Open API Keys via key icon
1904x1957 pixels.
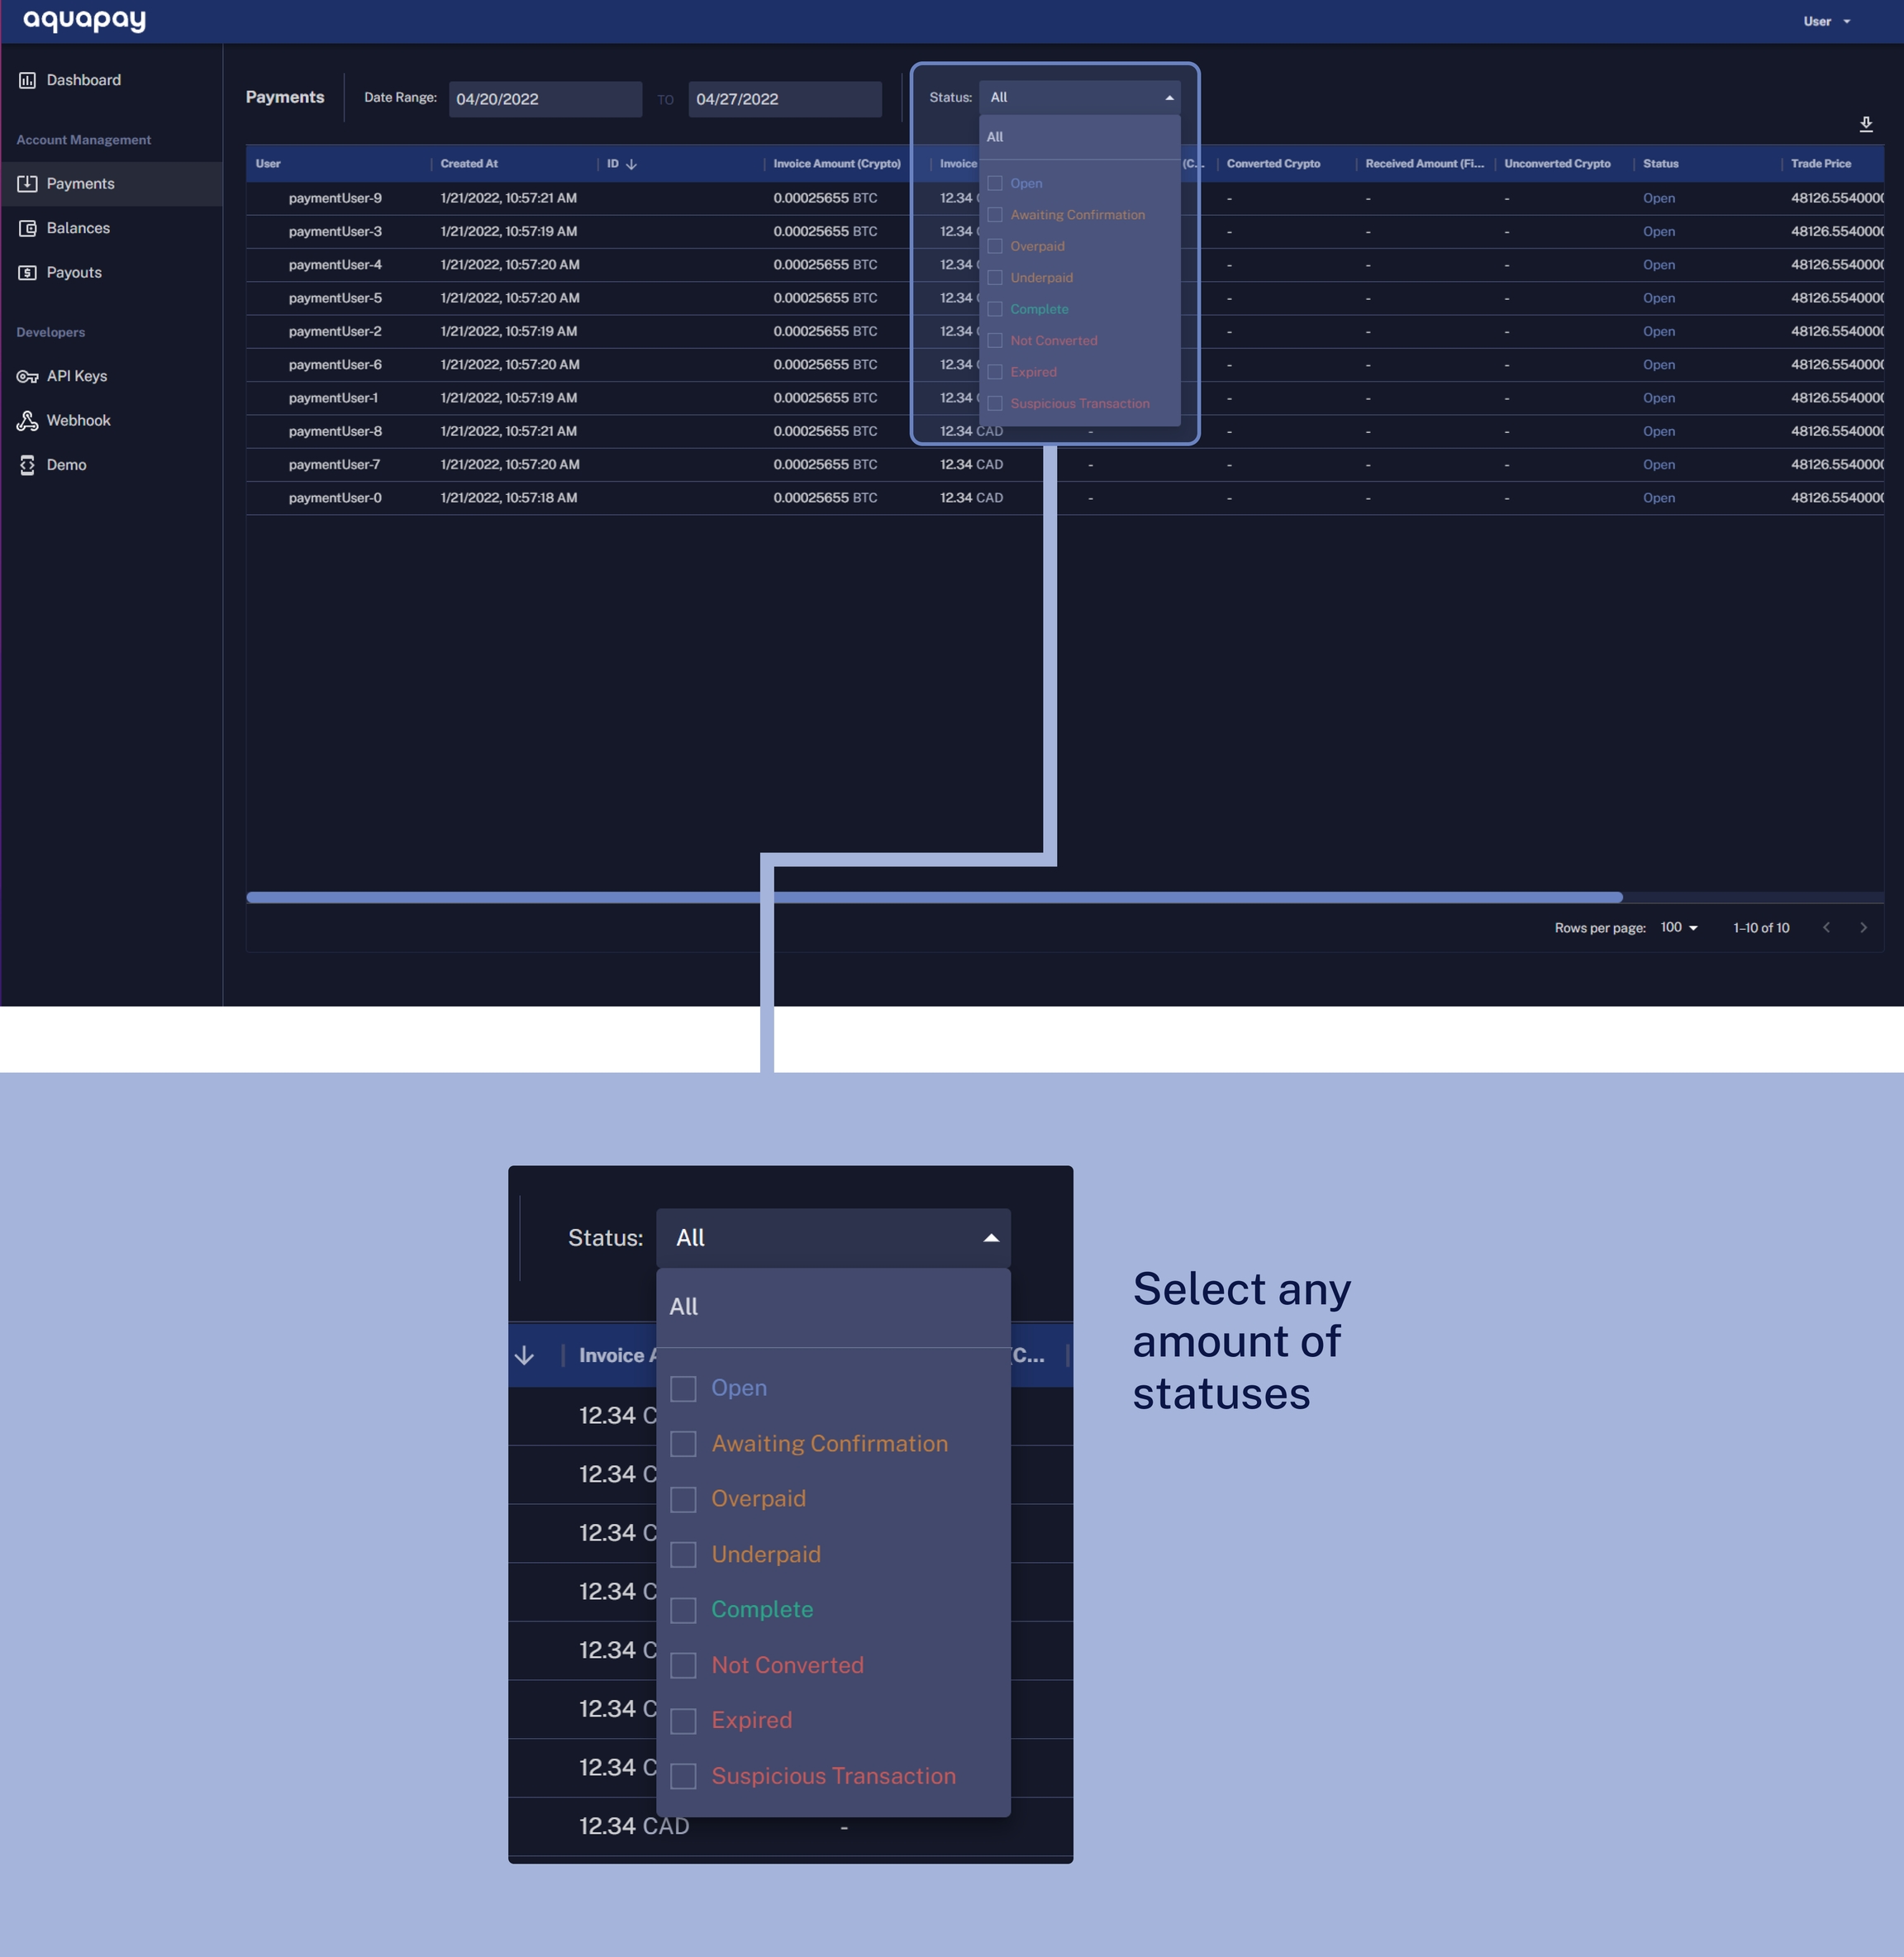(27, 376)
